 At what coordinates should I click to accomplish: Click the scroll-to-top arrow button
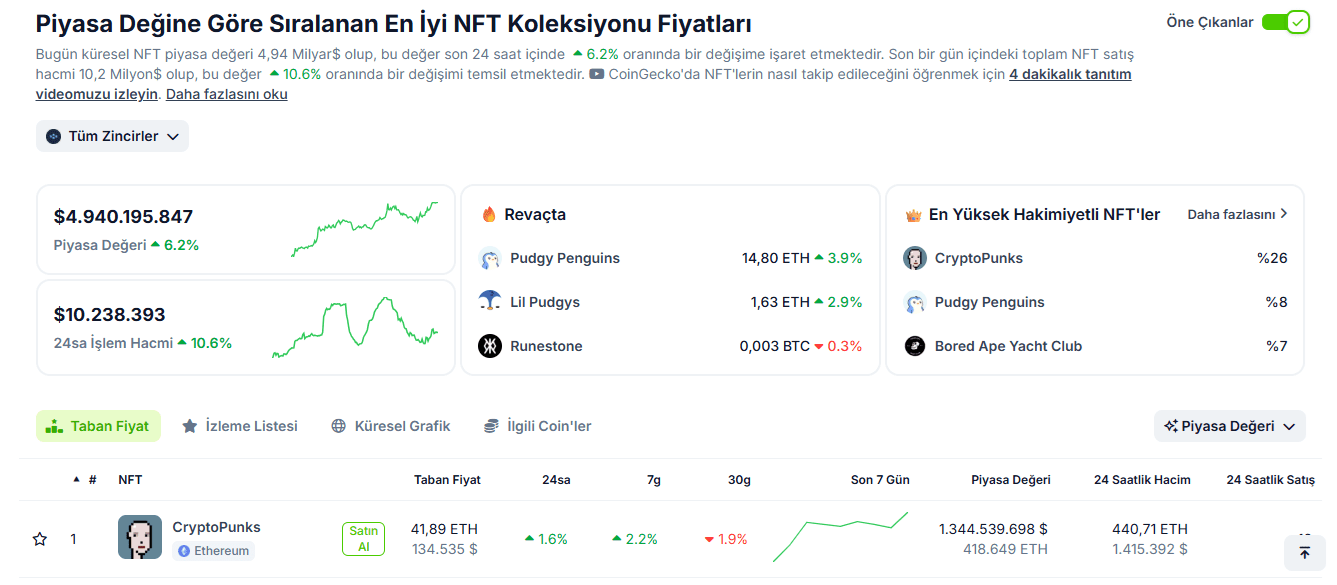pos(1304,552)
